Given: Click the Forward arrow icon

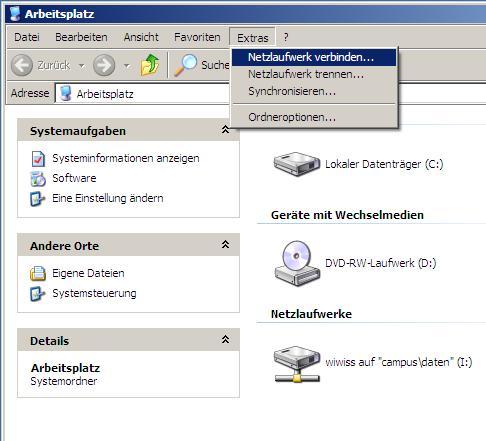Looking at the screenshot, I should pyautogui.click(x=104, y=65).
